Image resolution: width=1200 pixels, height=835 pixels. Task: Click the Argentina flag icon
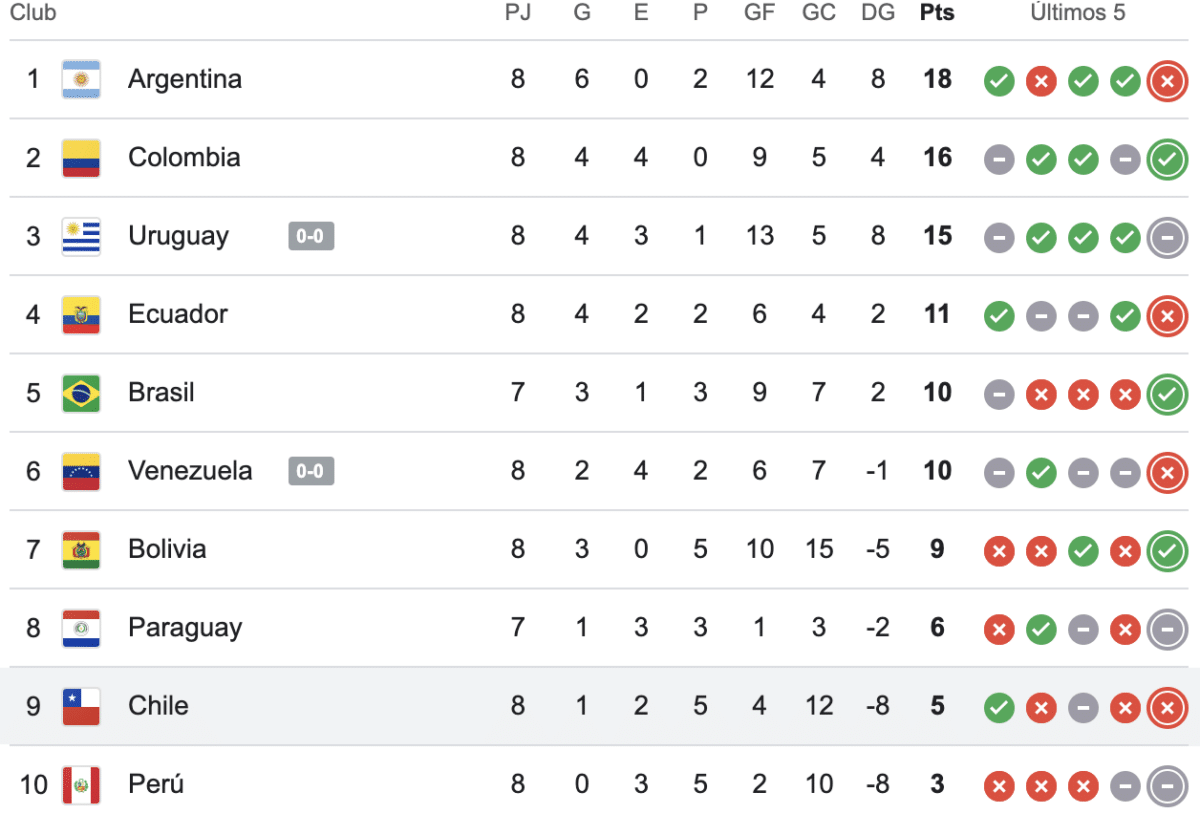coord(81,79)
